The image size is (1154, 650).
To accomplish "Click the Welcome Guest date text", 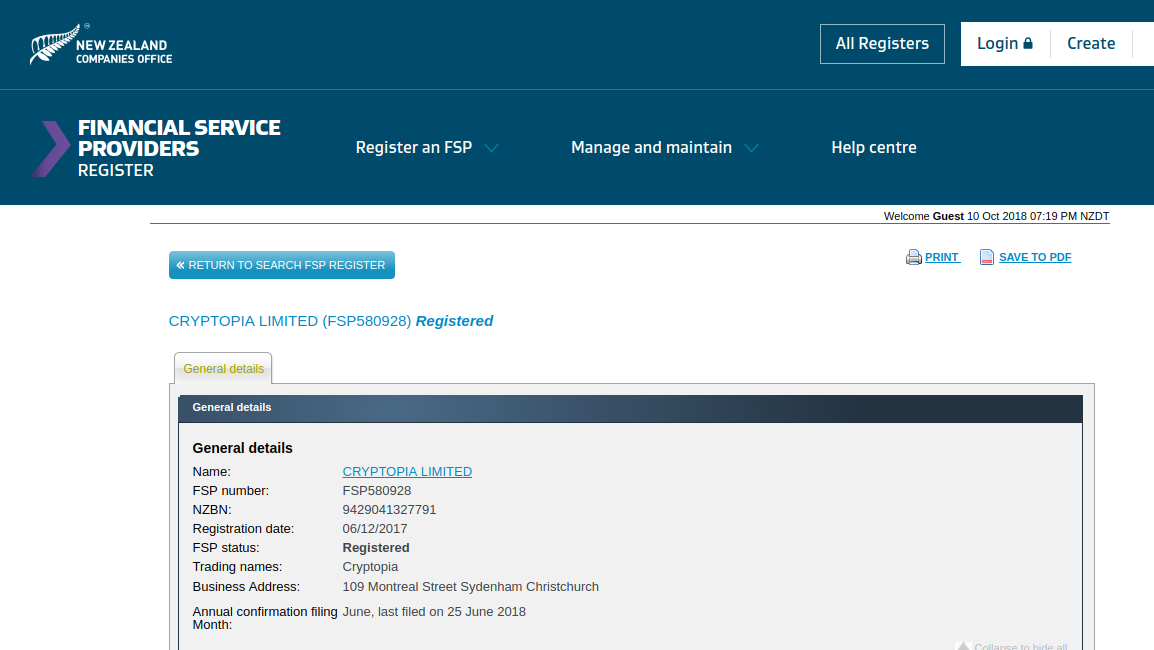I will click(x=997, y=216).
